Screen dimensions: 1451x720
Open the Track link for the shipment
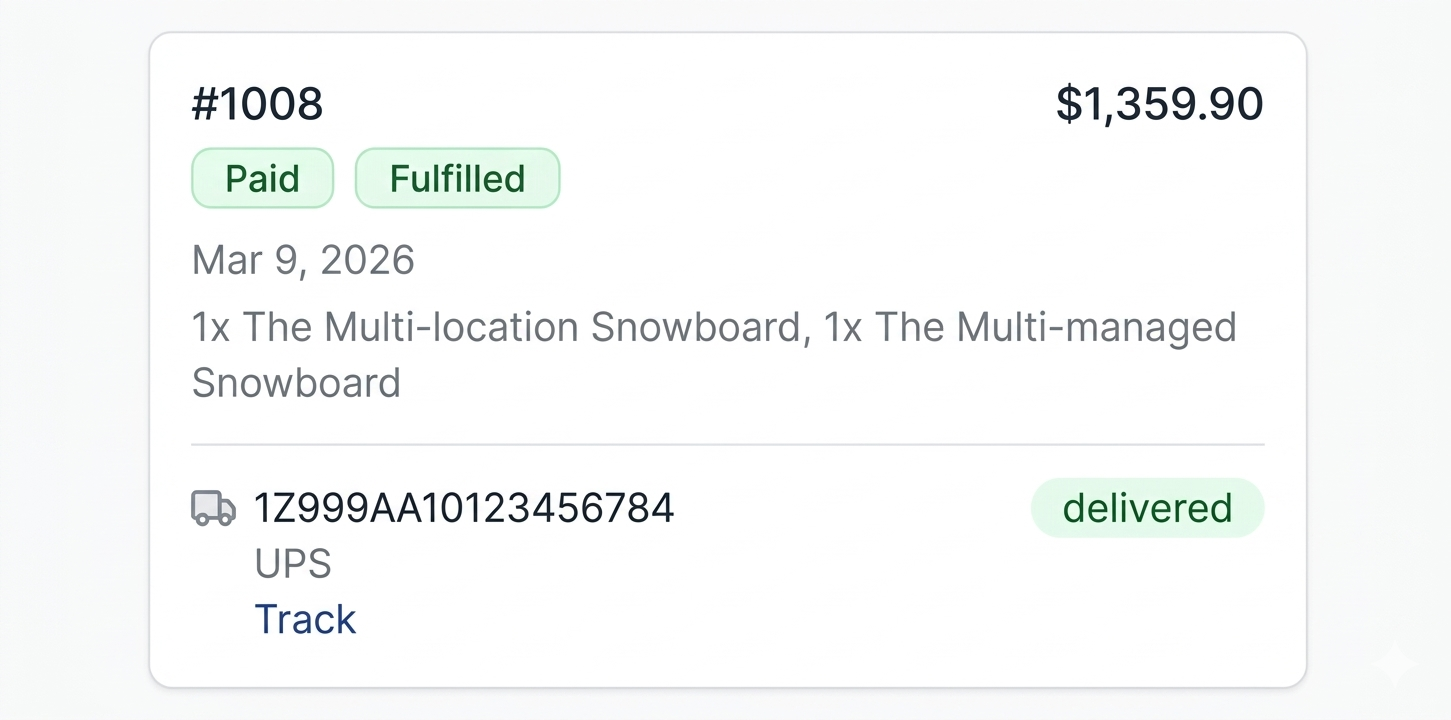[x=305, y=619]
